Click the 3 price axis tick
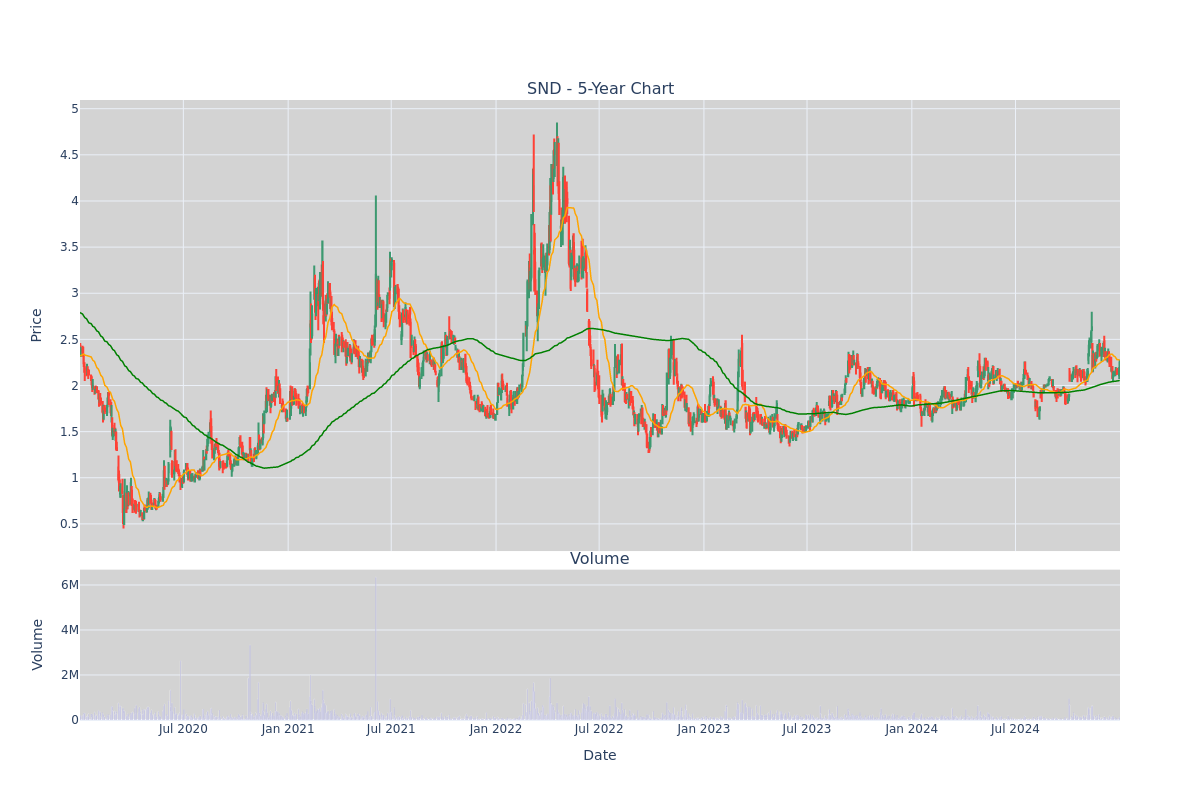This screenshot has height=800, width=1200. coord(74,293)
